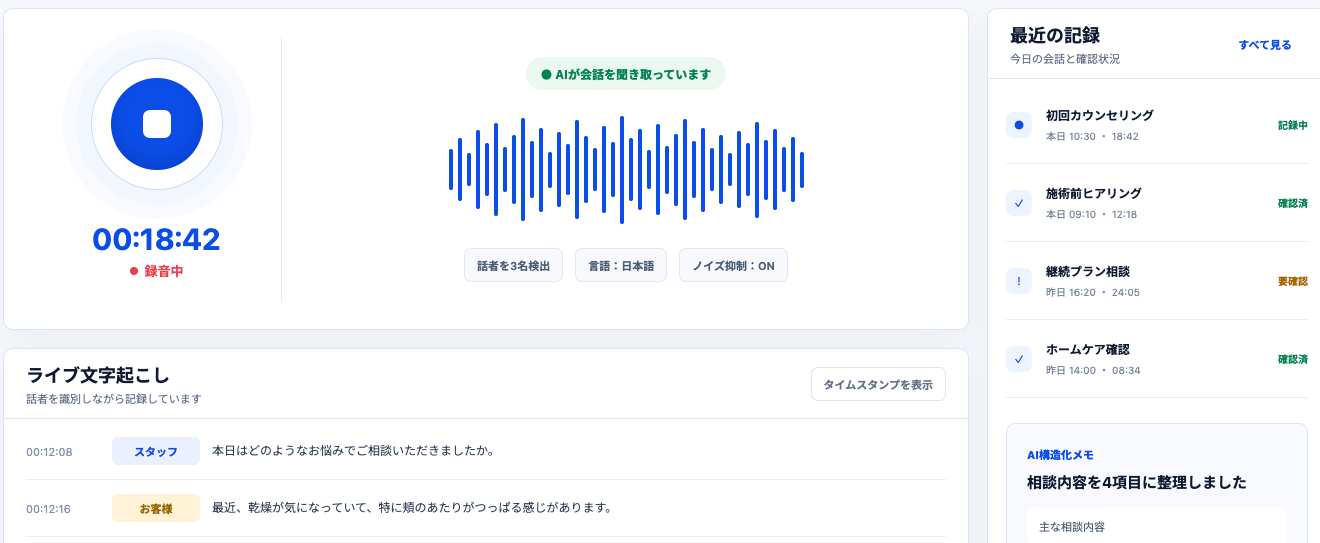The width and height of the screenshot is (1320, 543).
Task: Click the 要確認 status label
Action: coord(1292,282)
